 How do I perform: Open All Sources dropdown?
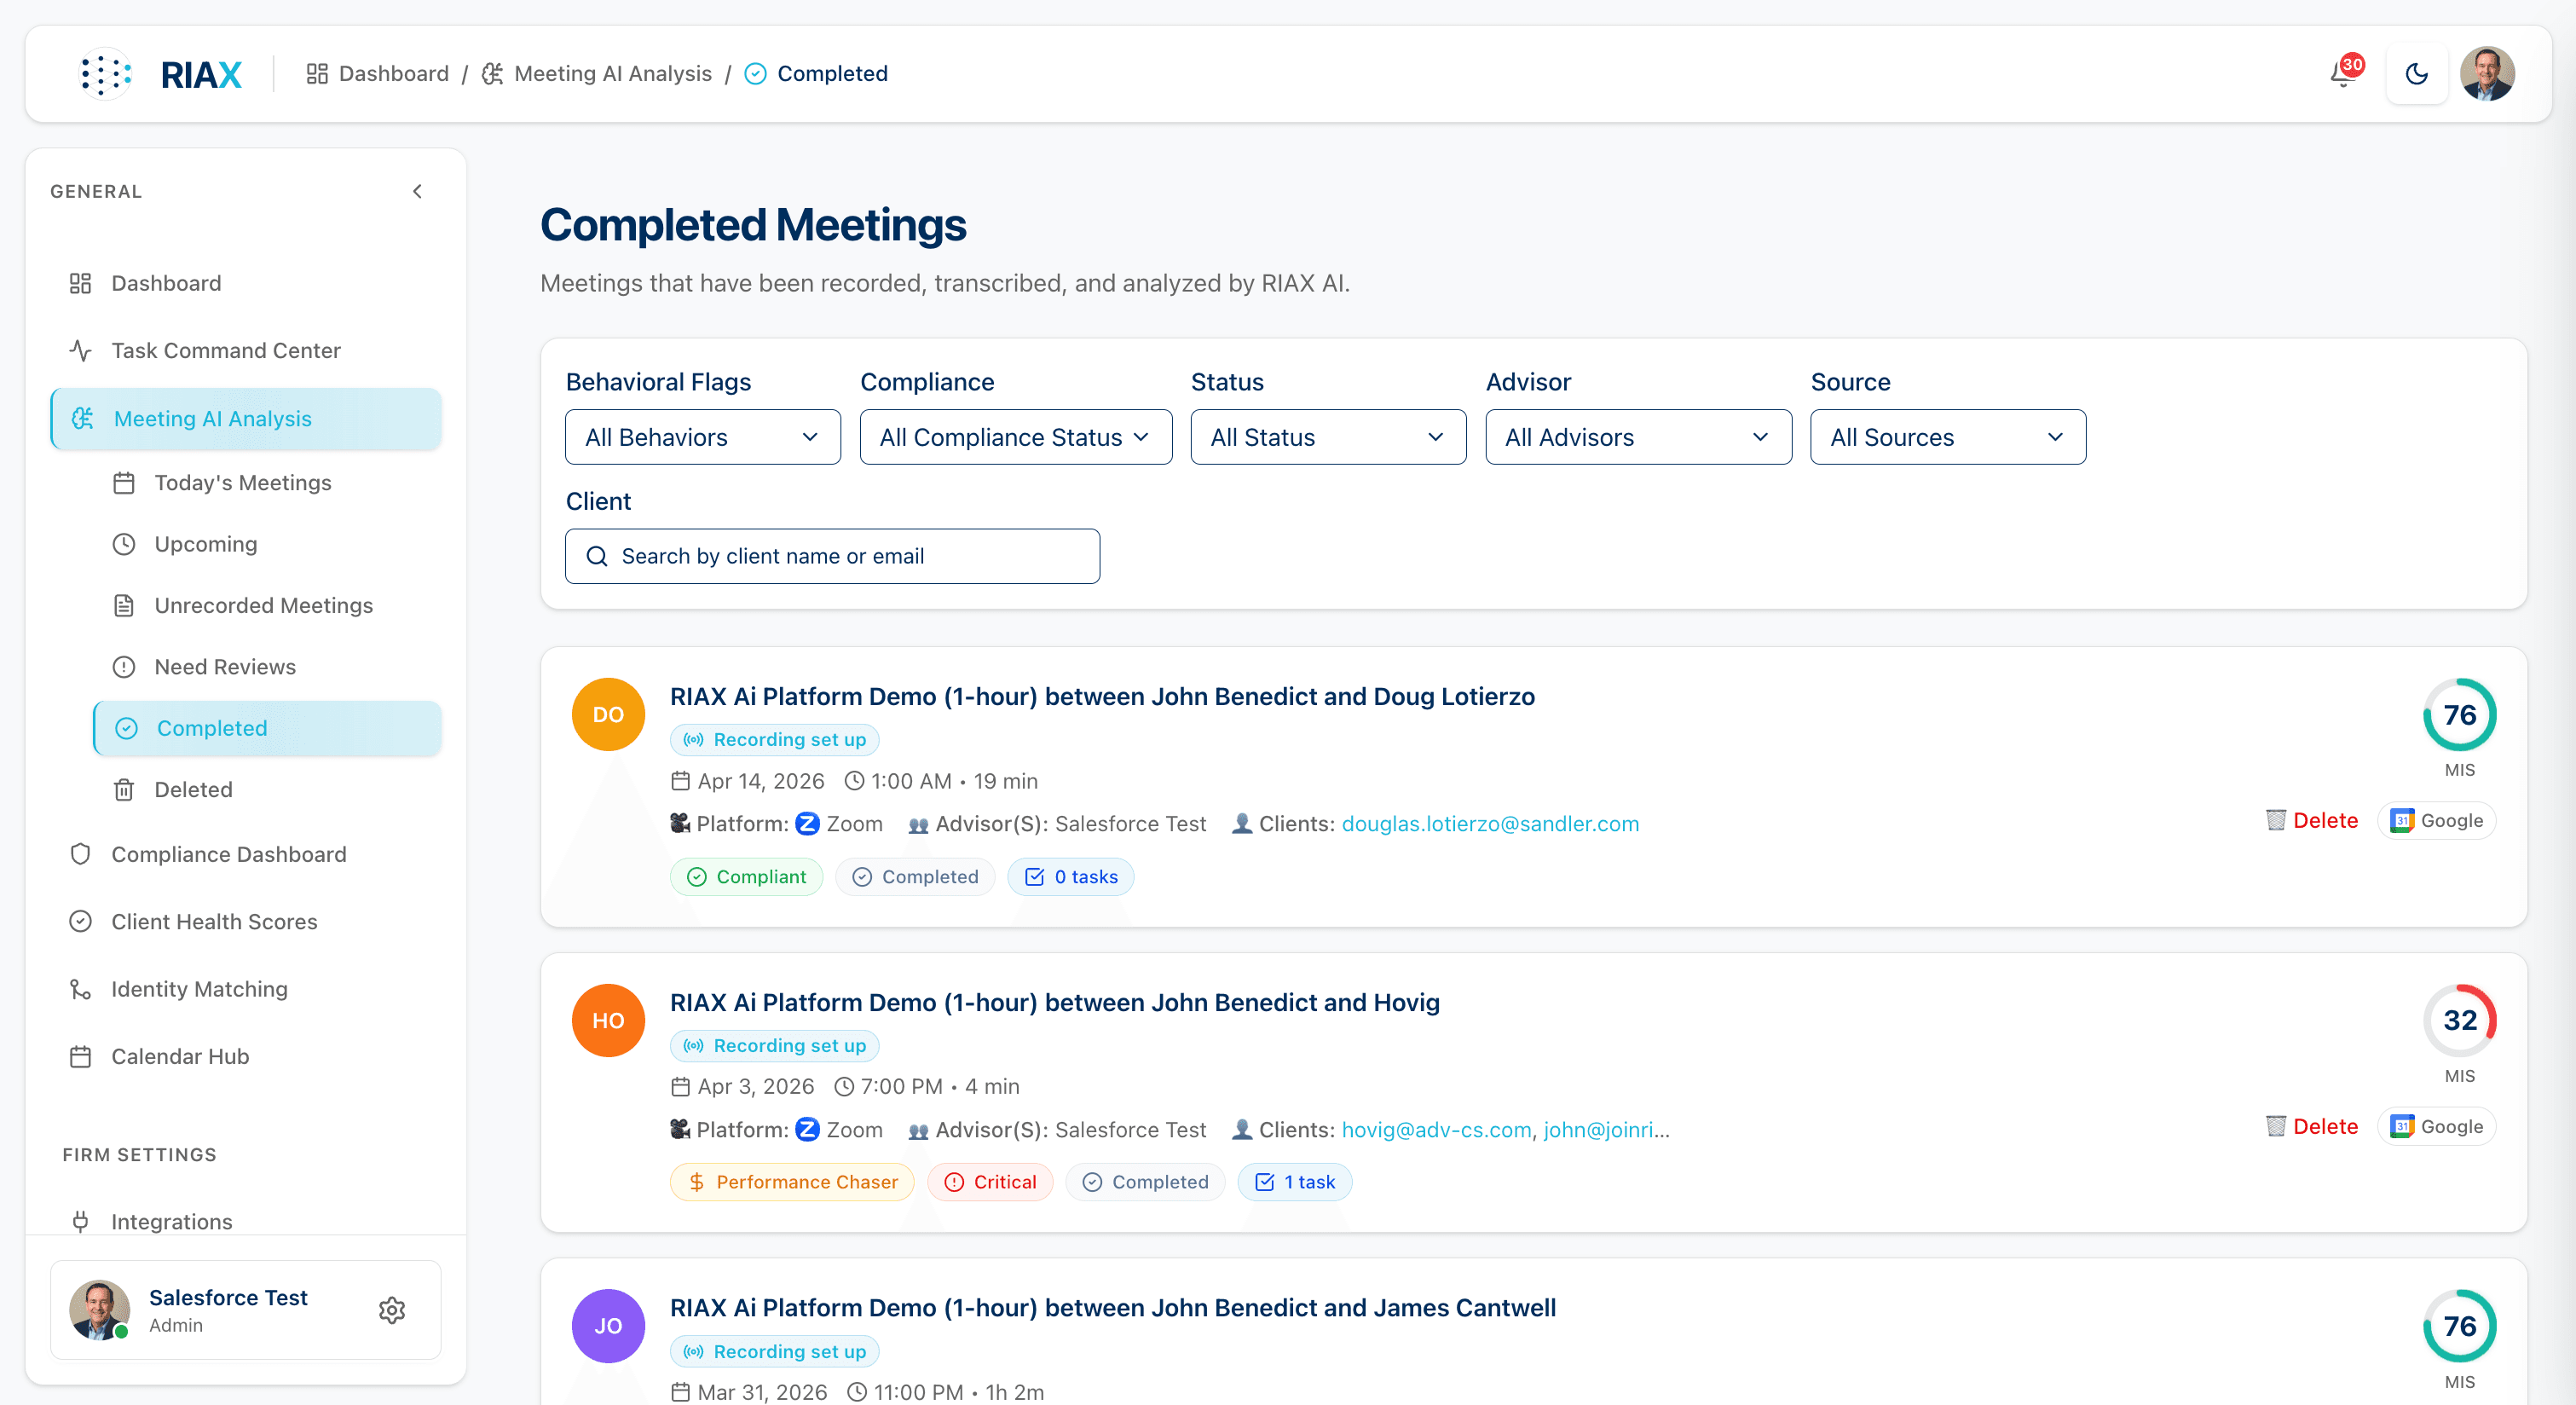coord(1947,437)
